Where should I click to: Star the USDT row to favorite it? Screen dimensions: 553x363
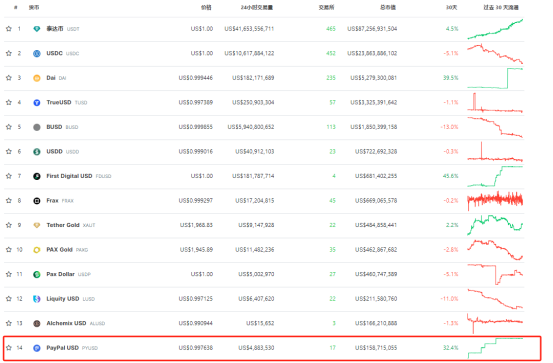[x=9, y=29]
